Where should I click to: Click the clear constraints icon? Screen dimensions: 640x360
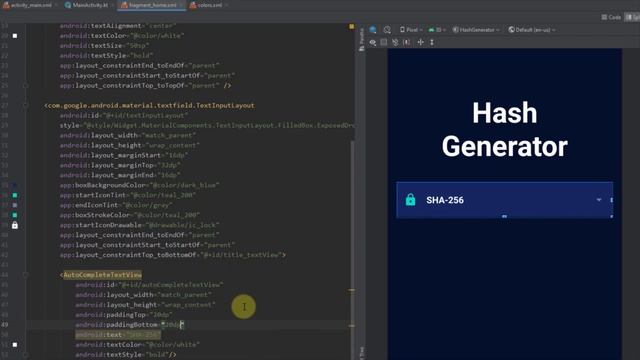[395, 42]
